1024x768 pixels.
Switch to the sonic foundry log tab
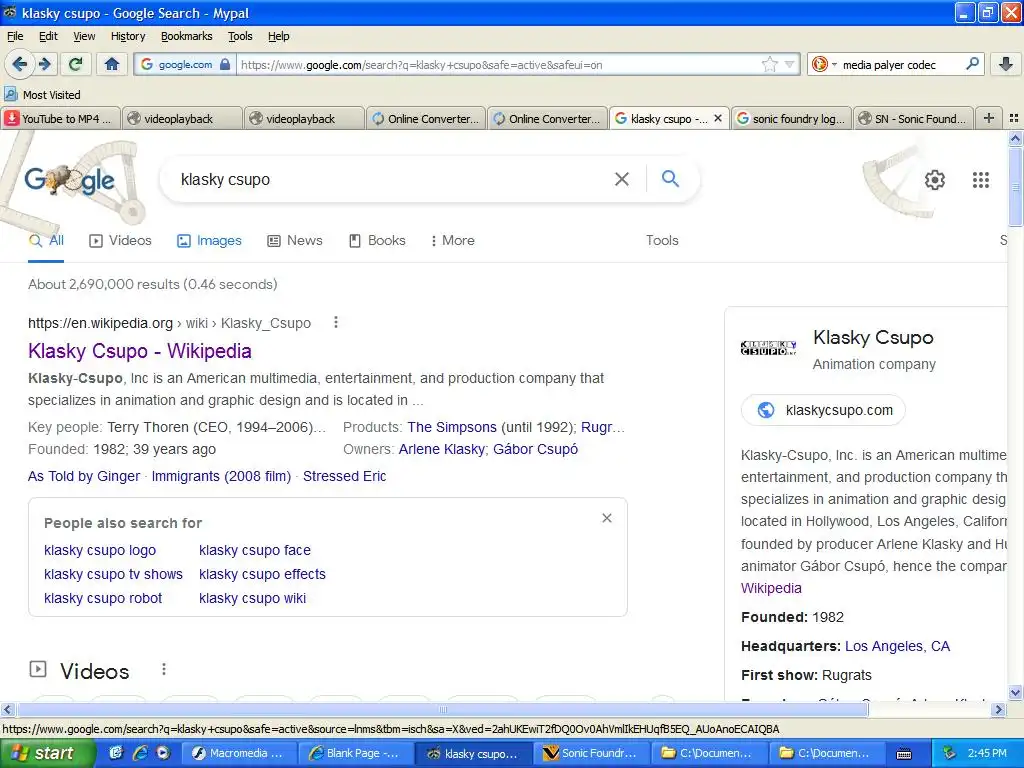point(791,118)
